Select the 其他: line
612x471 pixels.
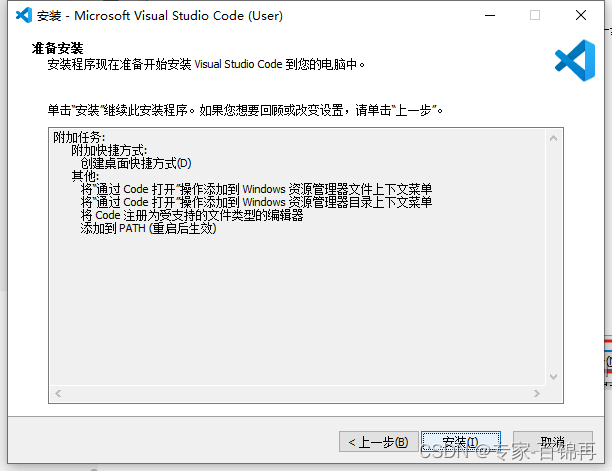tap(85, 176)
